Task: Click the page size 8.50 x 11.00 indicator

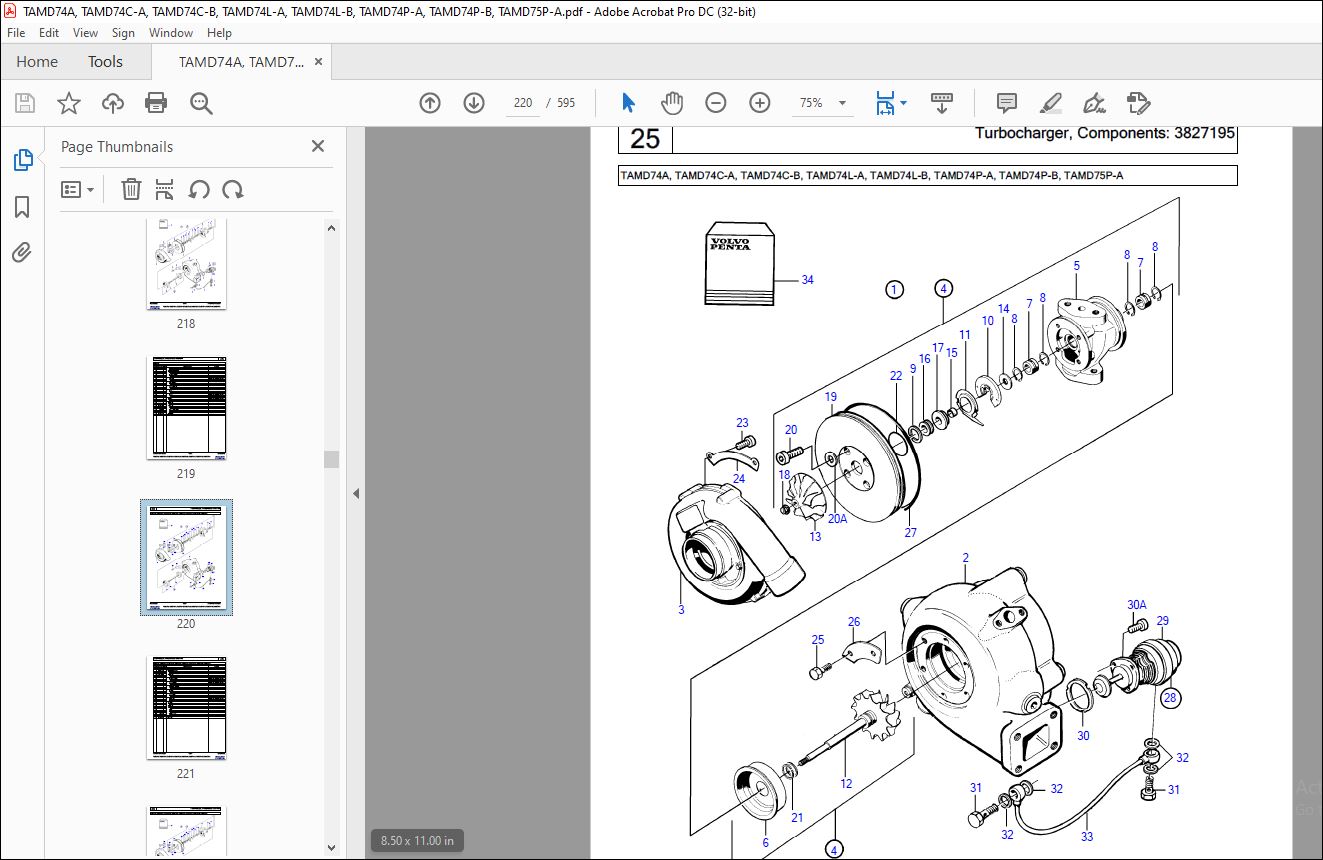Action: 418,840
